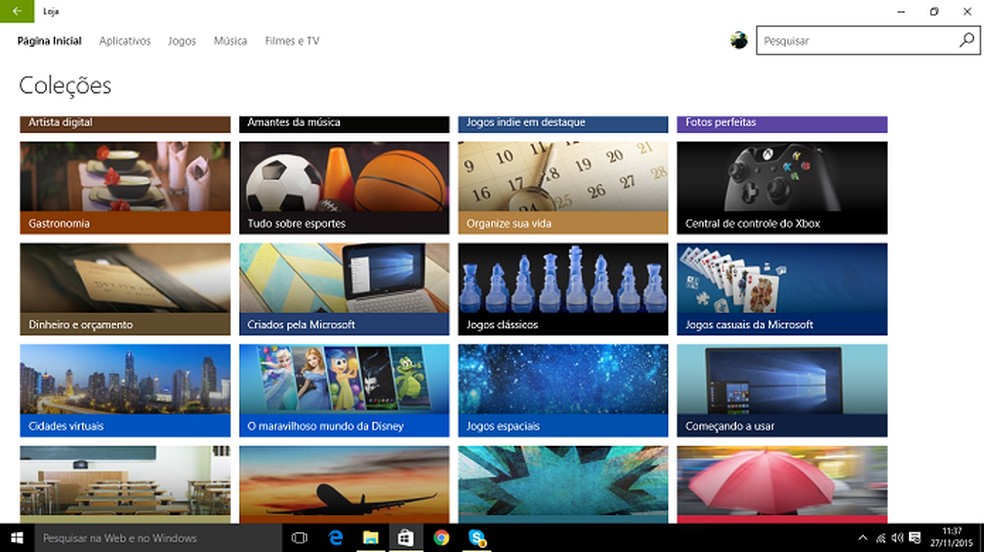Click the Store icon in taskbar
984x552 pixels.
pyautogui.click(x=406, y=538)
